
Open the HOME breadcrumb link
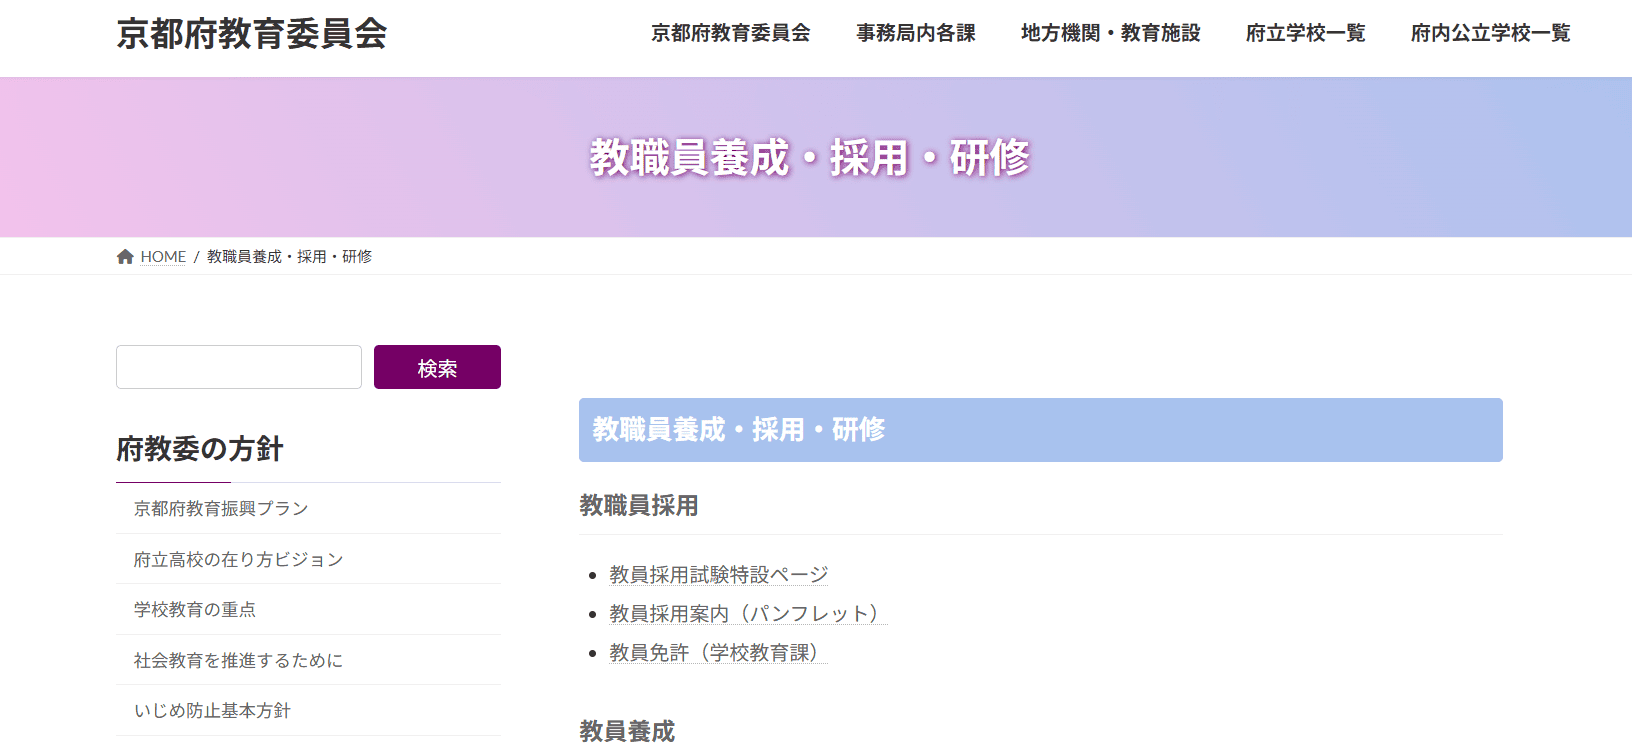[x=163, y=257]
